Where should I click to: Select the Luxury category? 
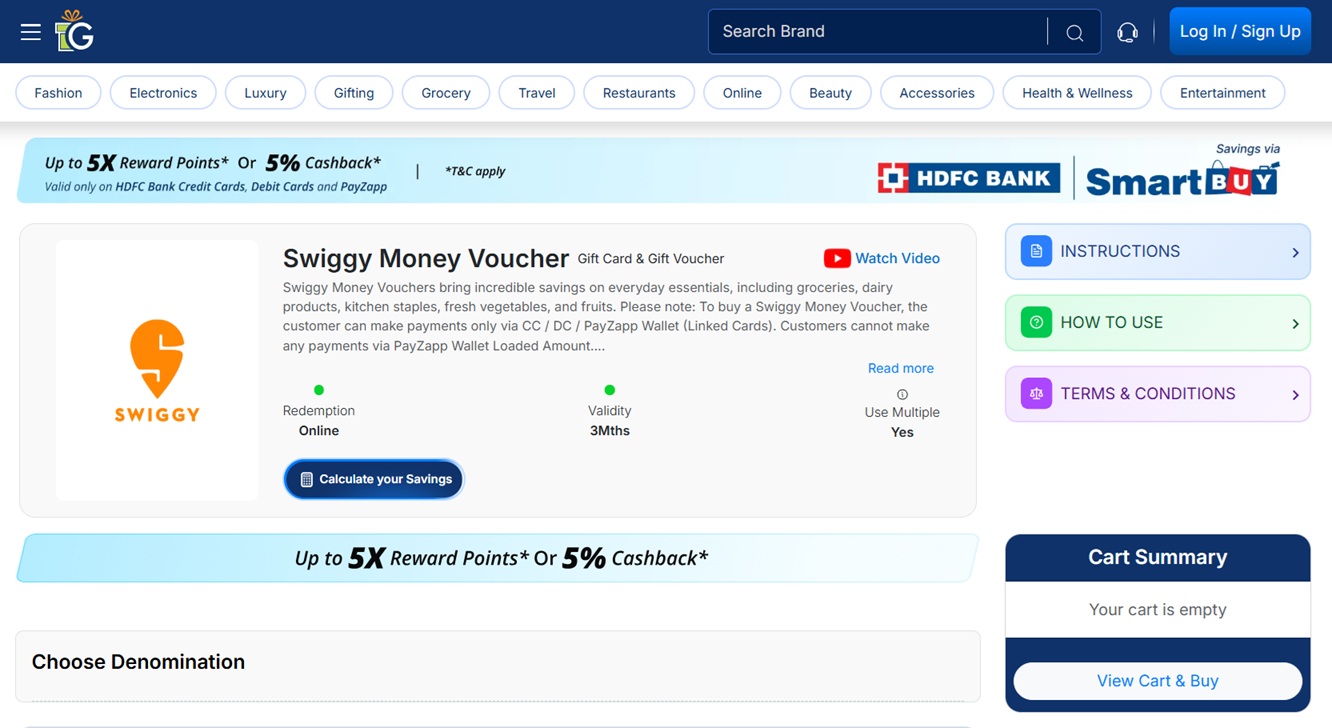point(265,93)
